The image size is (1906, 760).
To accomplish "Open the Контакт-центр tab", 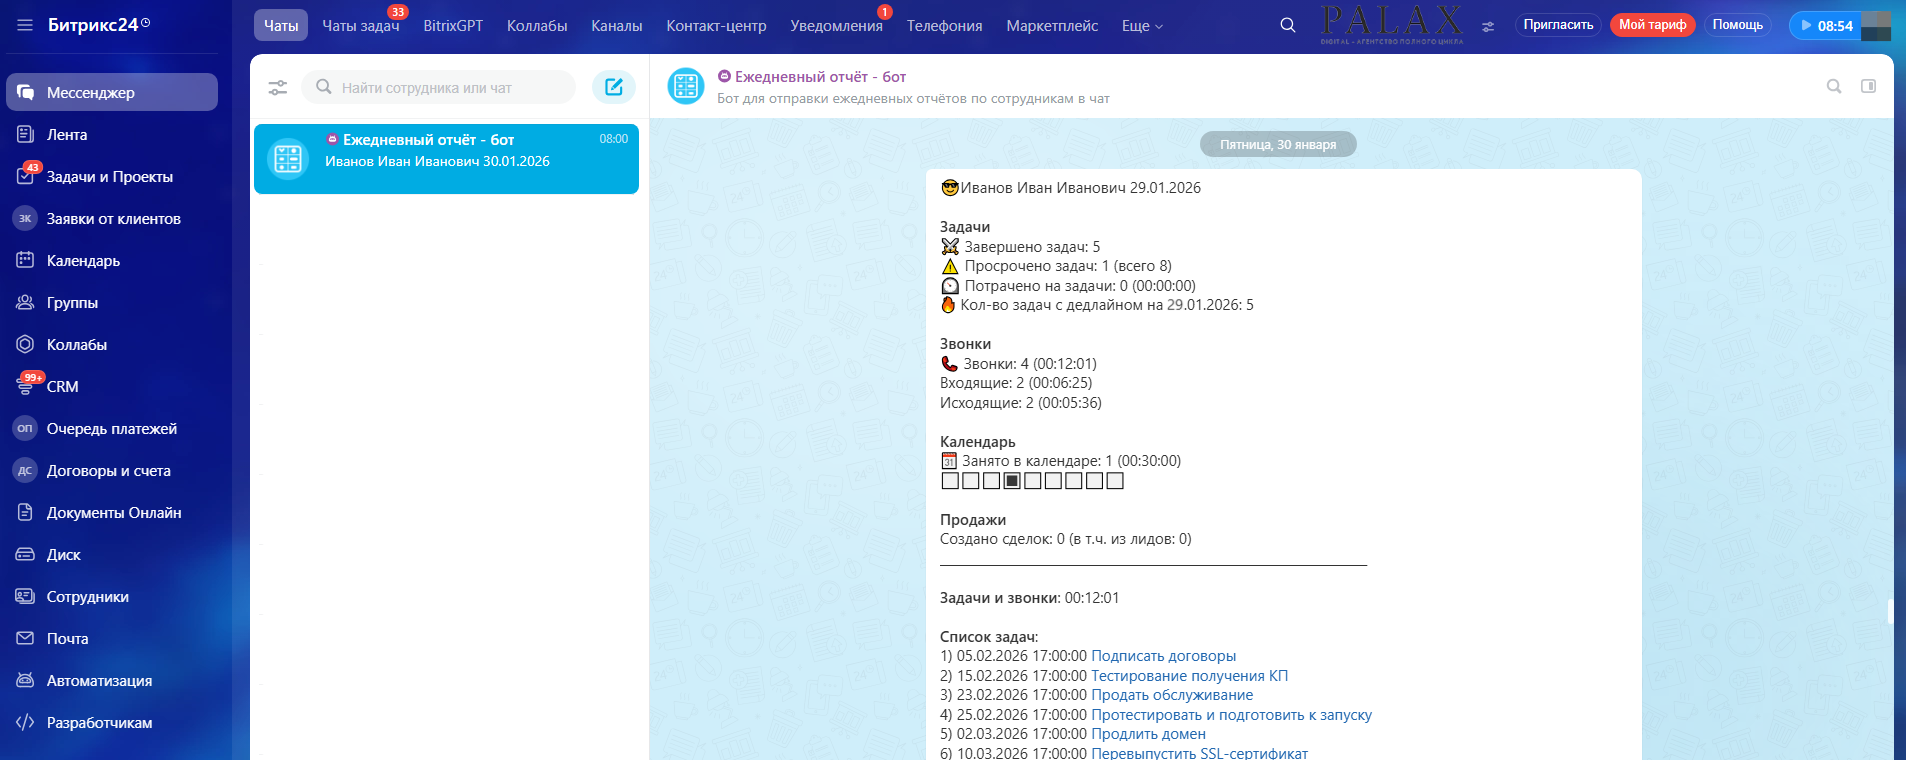I will 716,26.
